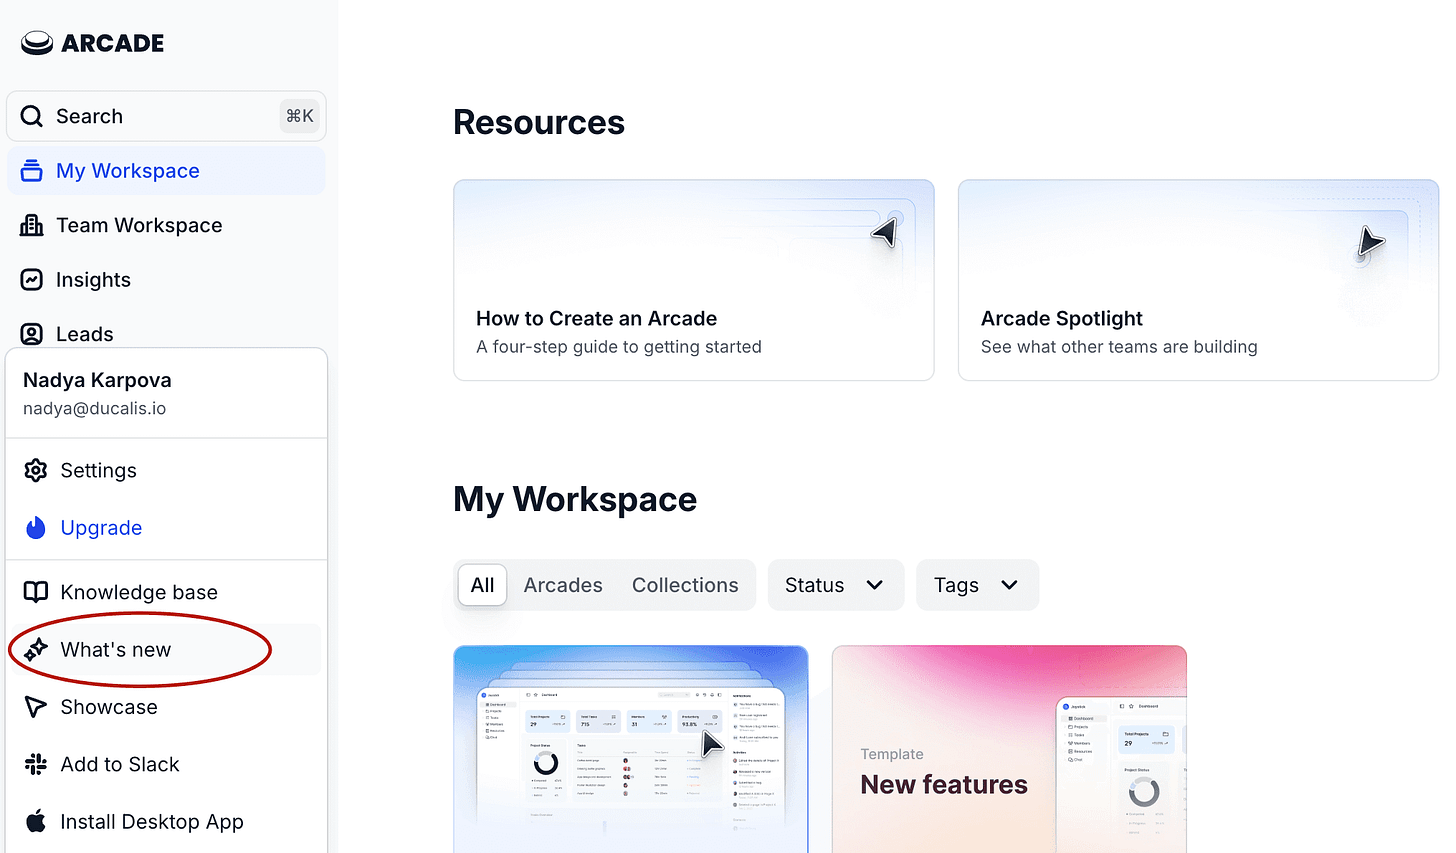Choose Install Desktop App
The width and height of the screenshot is (1456, 853).
166,821
